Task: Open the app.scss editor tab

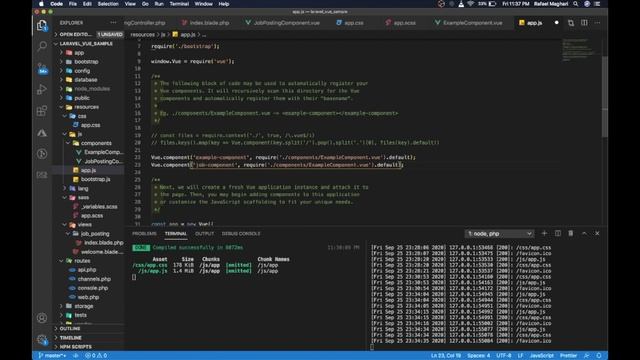Action: (x=400, y=23)
